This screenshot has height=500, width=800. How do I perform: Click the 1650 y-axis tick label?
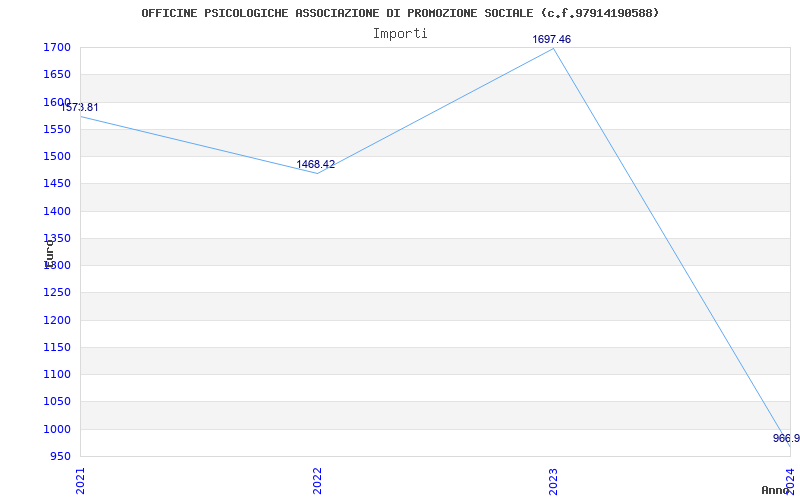coord(58,74)
